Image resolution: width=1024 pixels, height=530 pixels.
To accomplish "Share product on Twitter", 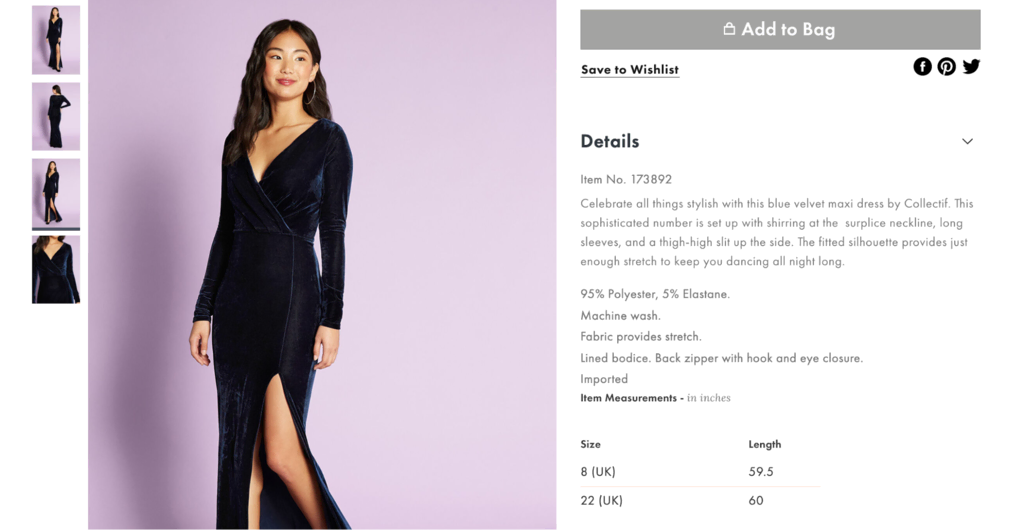I will 971,66.
